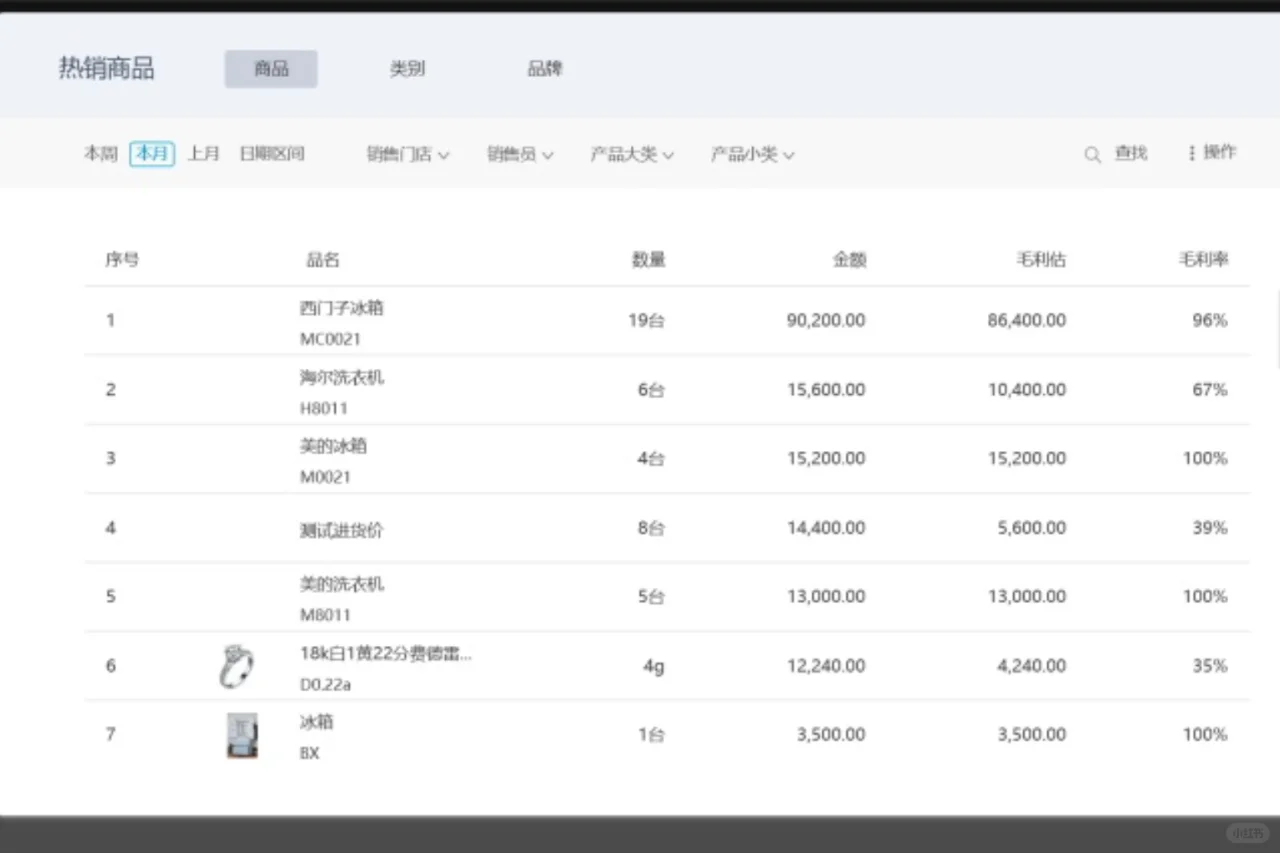The image size is (1280, 853).
Task: Select product name 美的洗衣机
Action: point(341,584)
